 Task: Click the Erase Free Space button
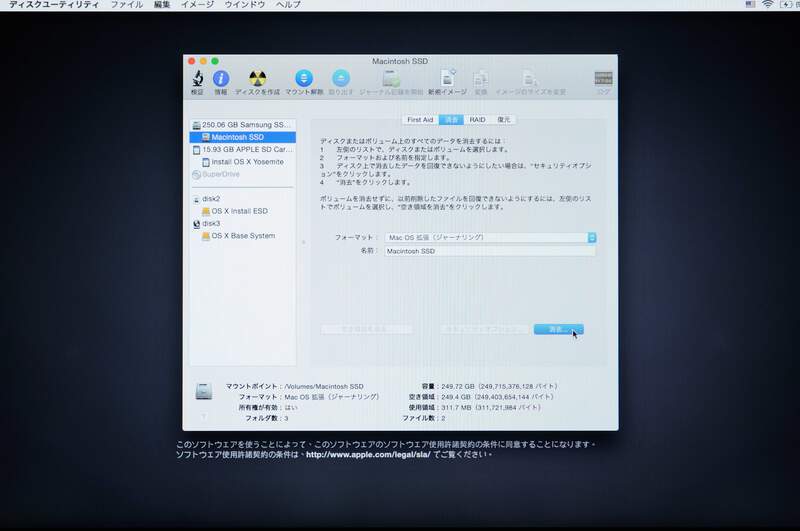[x=366, y=330]
